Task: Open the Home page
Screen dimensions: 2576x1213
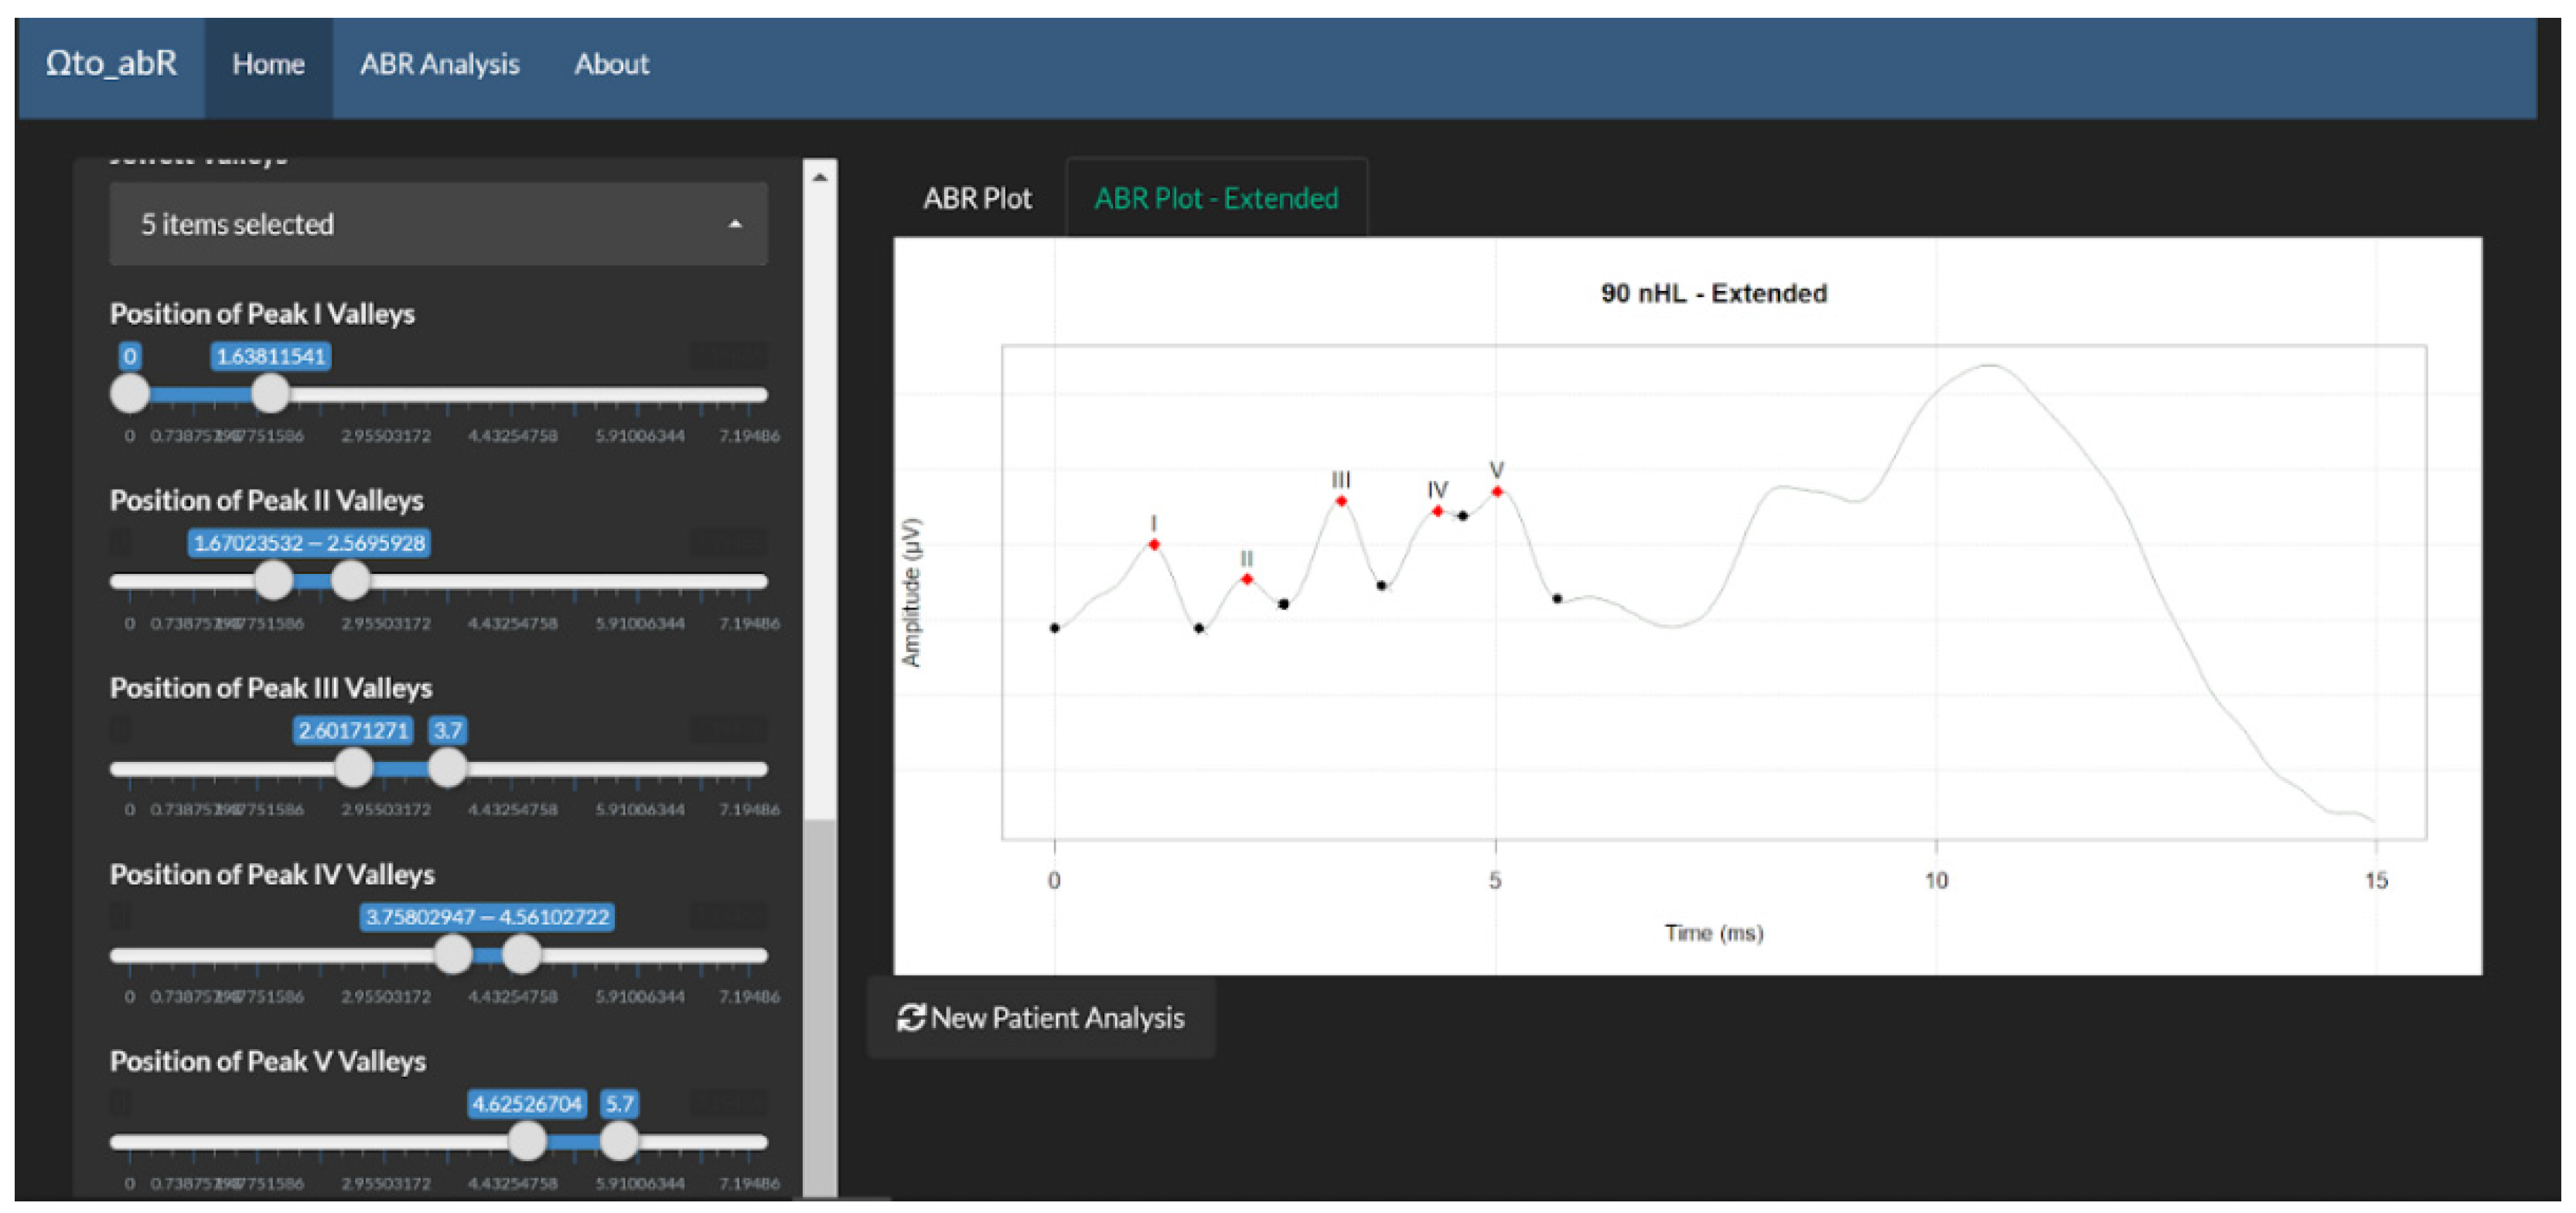Action: pyautogui.click(x=268, y=64)
